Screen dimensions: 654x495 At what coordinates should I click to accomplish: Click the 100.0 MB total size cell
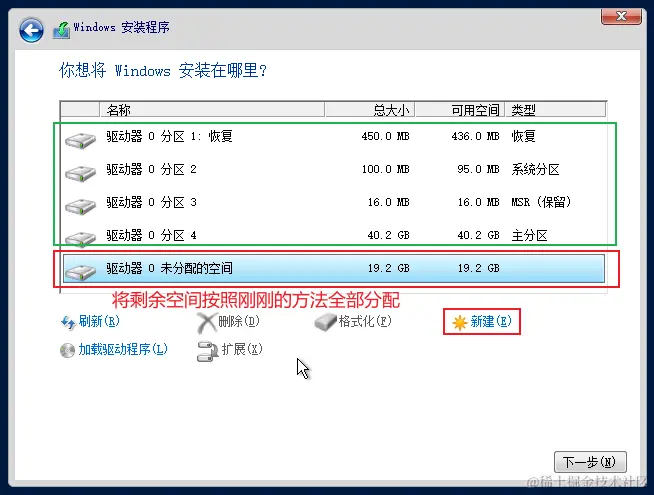click(x=385, y=169)
